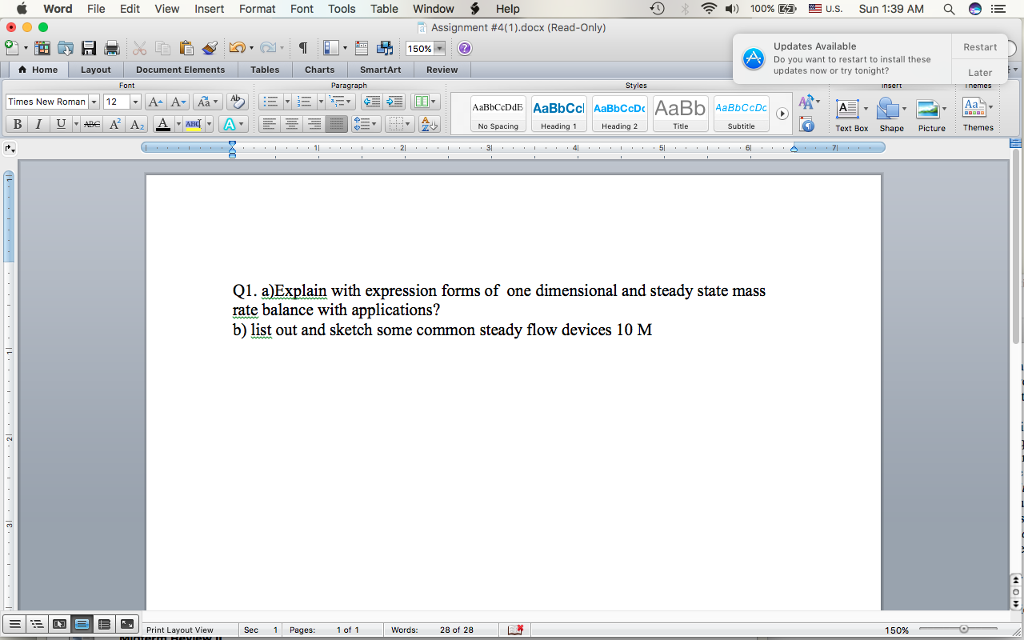Select the Format Painter tool

[x=207, y=48]
